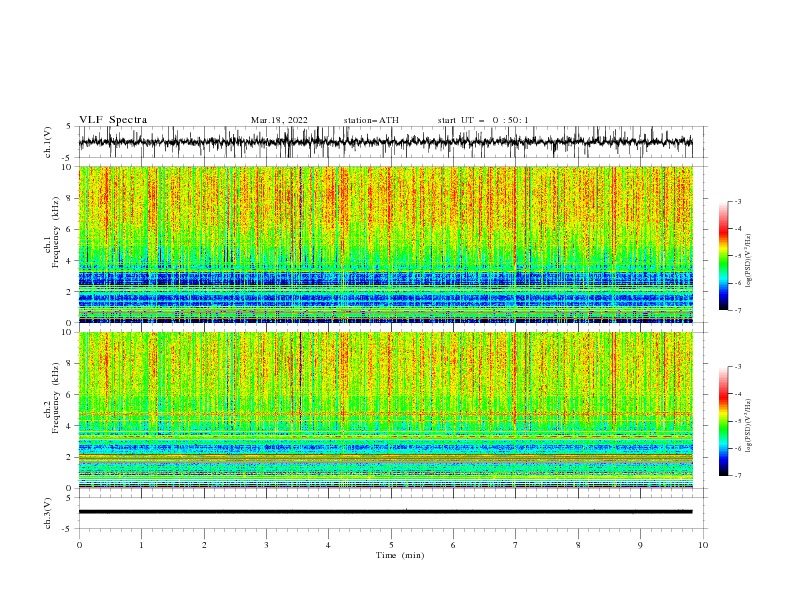Viewport: 792px width, 612px height.
Task: Select the date text "Mar.18, 2022"
Action: [279, 120]
